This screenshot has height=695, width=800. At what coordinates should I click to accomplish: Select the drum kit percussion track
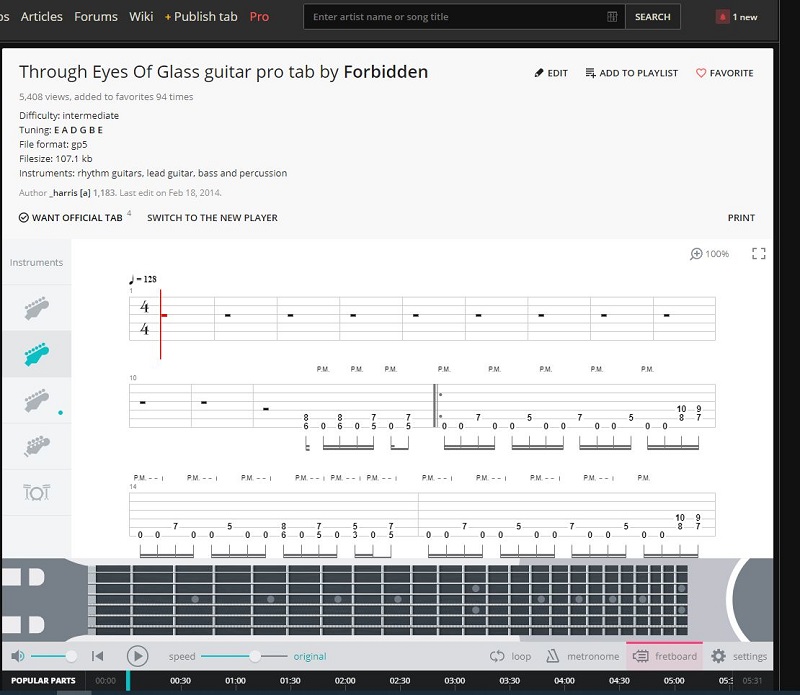[37, 492]
